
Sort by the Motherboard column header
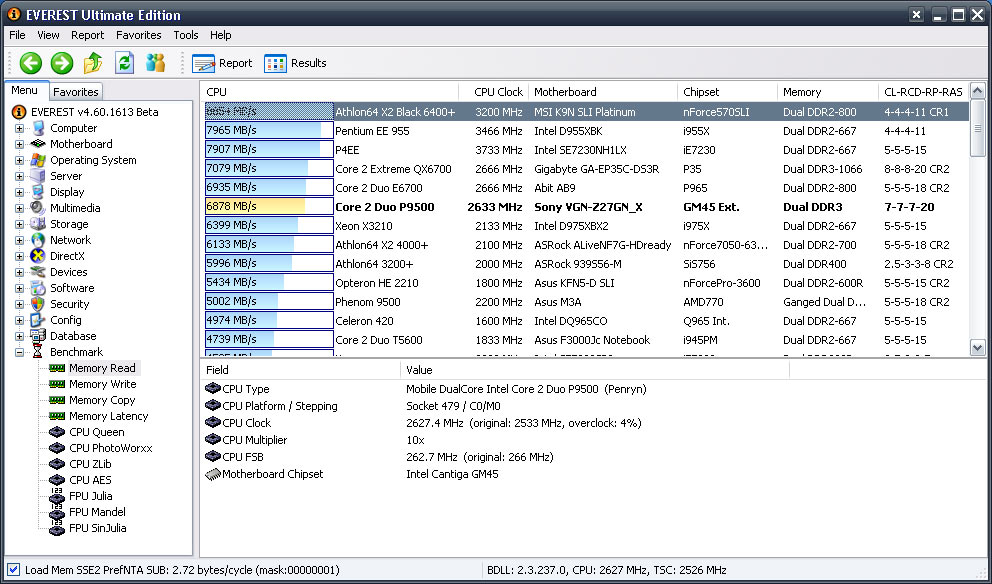pos(602,92)
